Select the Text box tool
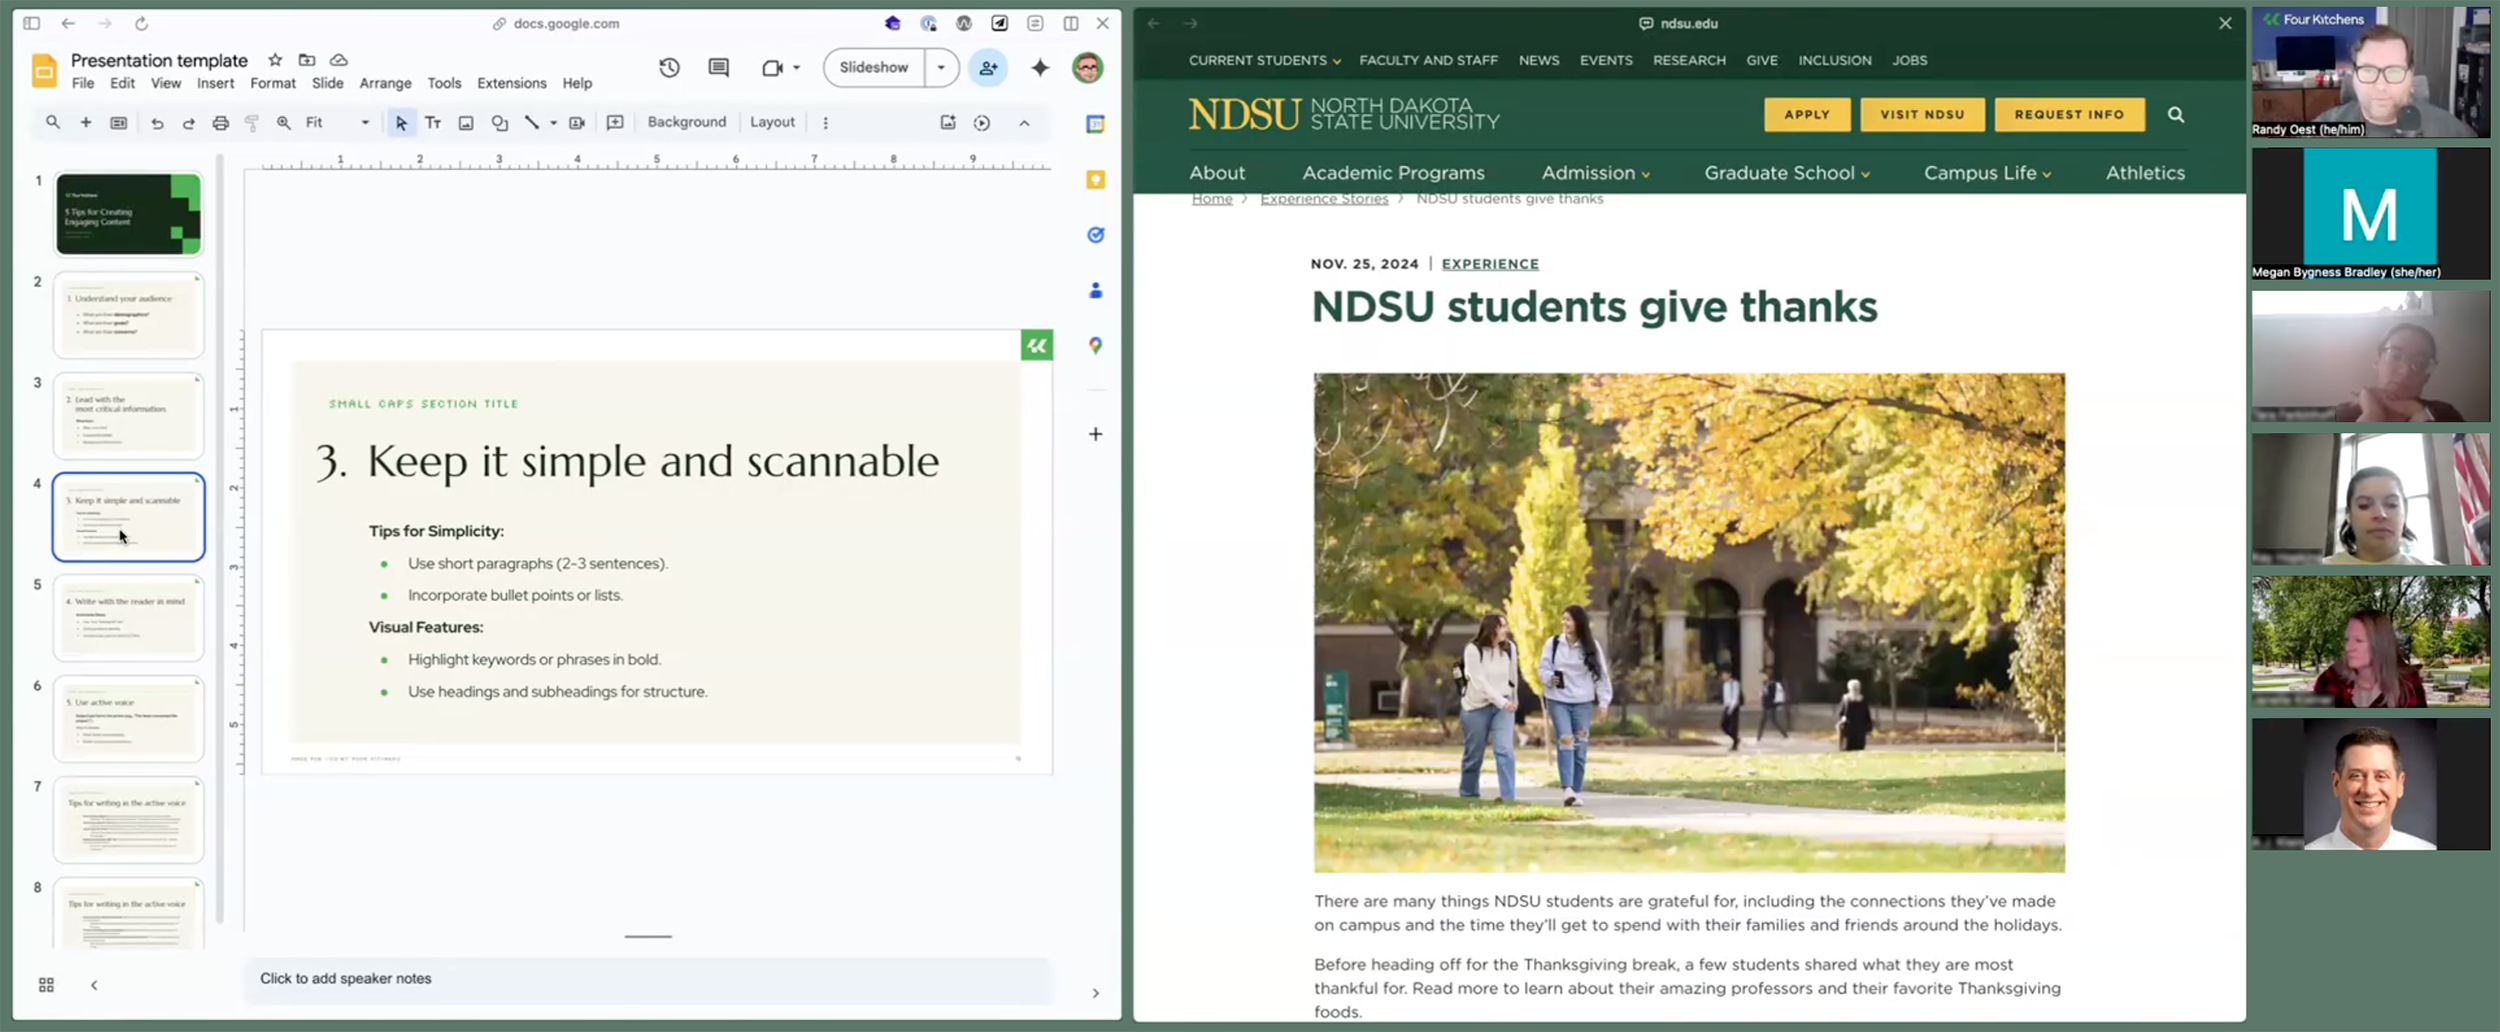Image resolution: width=2500 pixels, height=1032 pixels. click(433, 122)
